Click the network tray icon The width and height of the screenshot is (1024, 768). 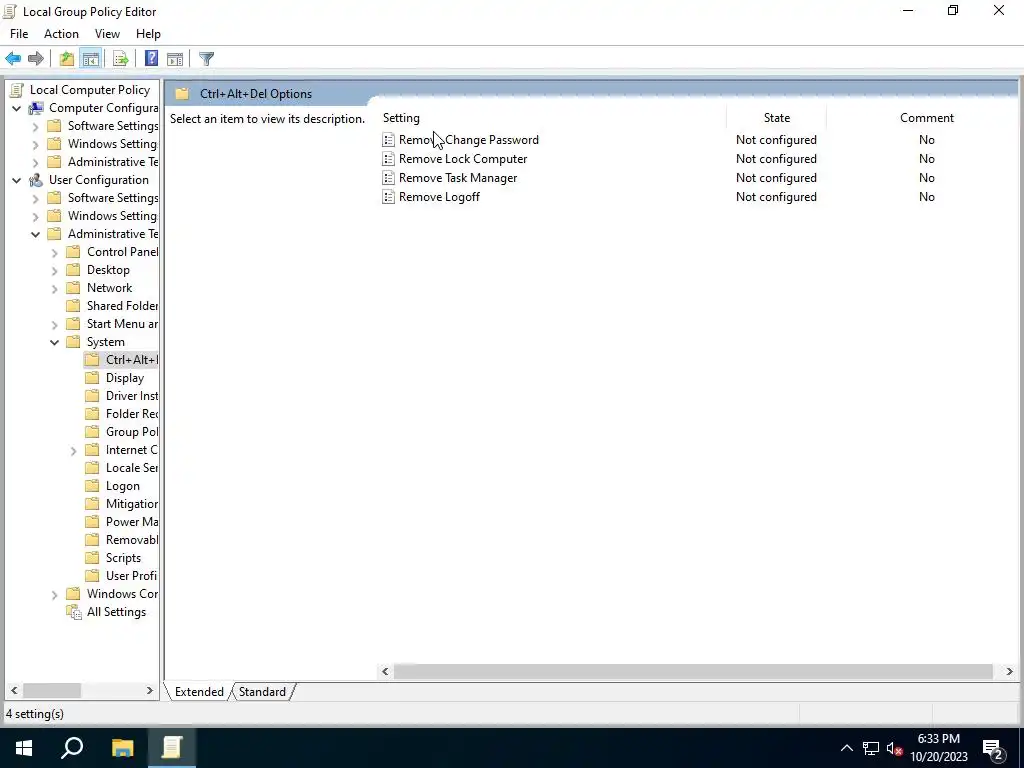click(x=871, y=748)
